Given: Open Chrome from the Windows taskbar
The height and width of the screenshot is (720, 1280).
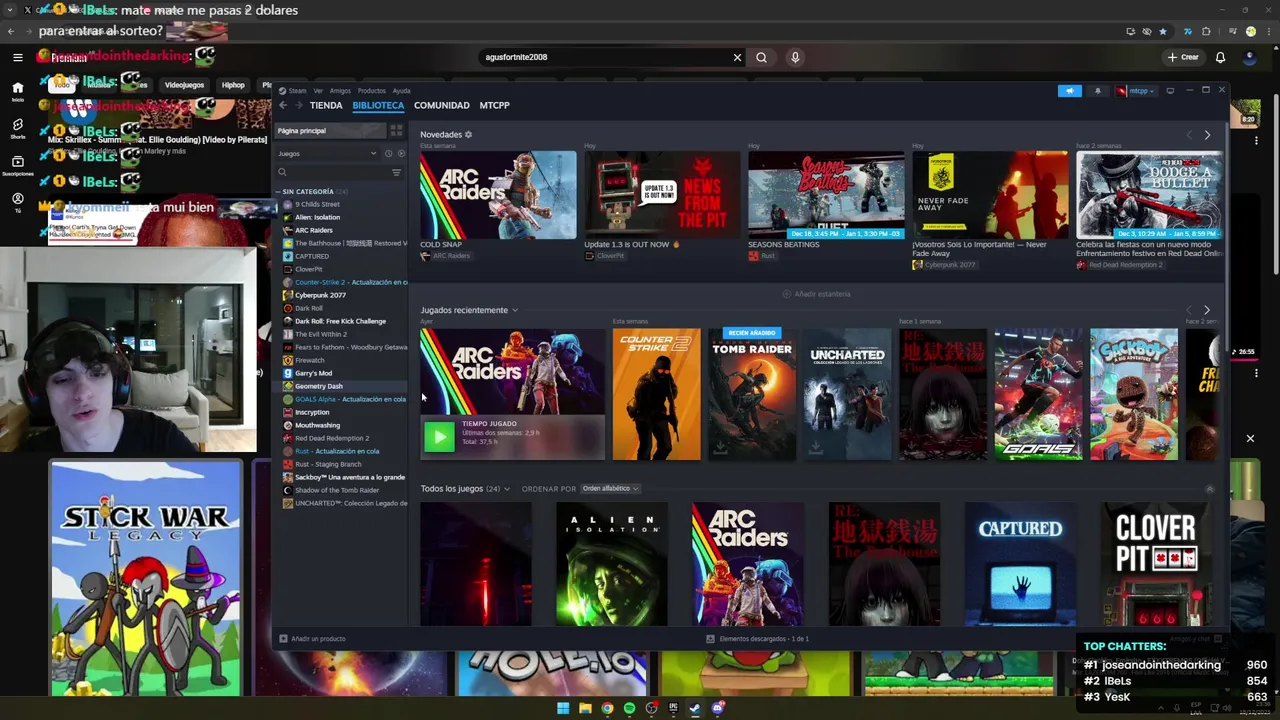Looking at the screenshot, I should pyautogui.click(x=607, y=708).
